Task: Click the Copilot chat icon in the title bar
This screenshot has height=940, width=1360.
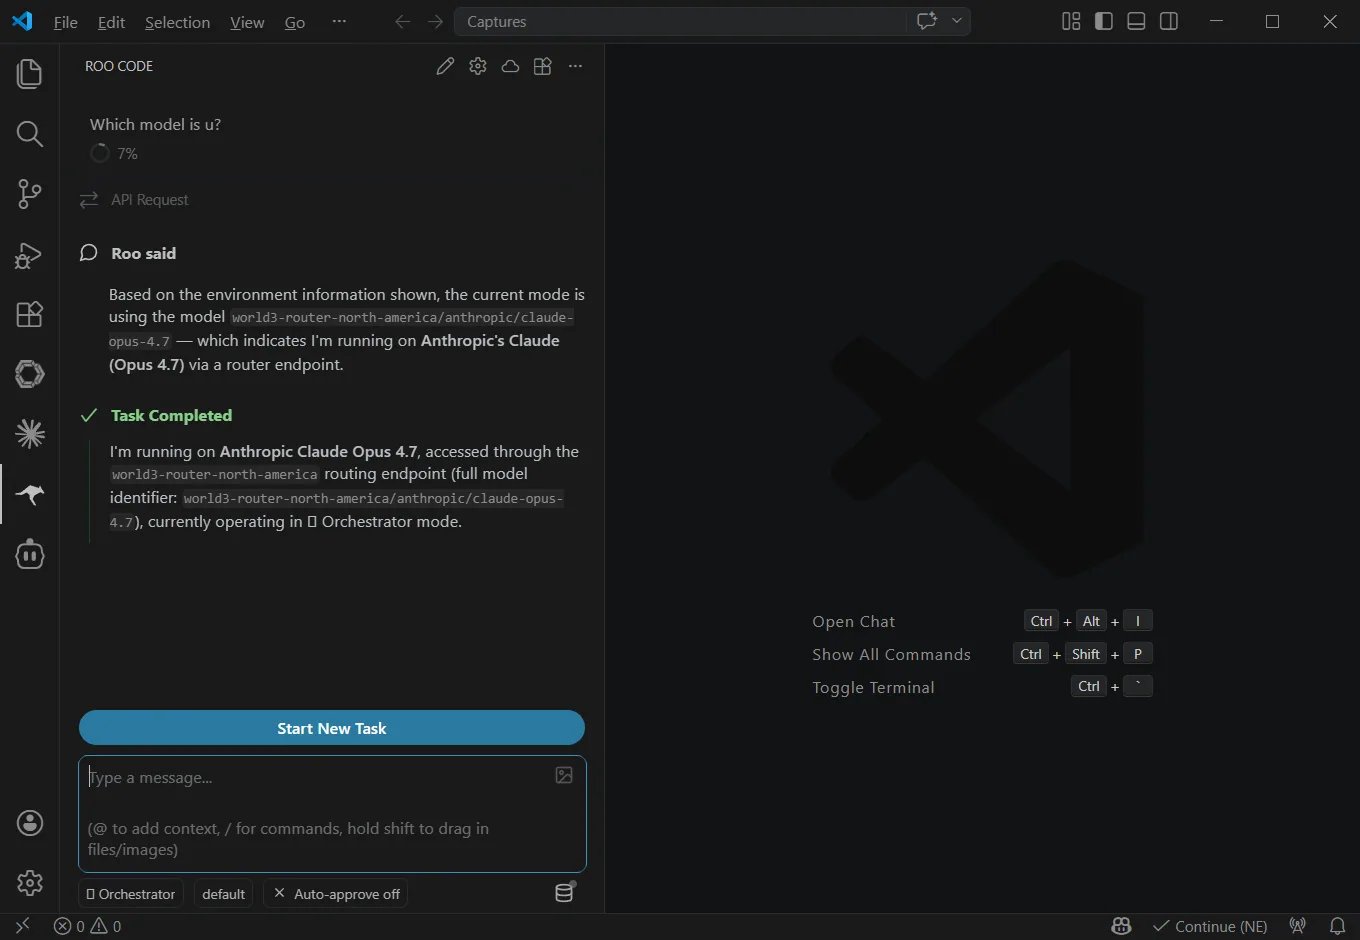Action: [927, 21]
